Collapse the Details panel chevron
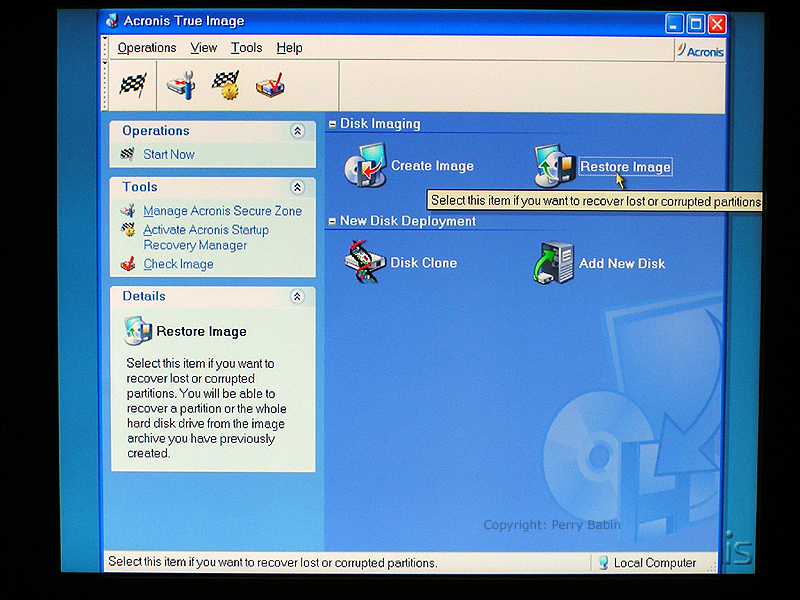 tap(297, 296)
